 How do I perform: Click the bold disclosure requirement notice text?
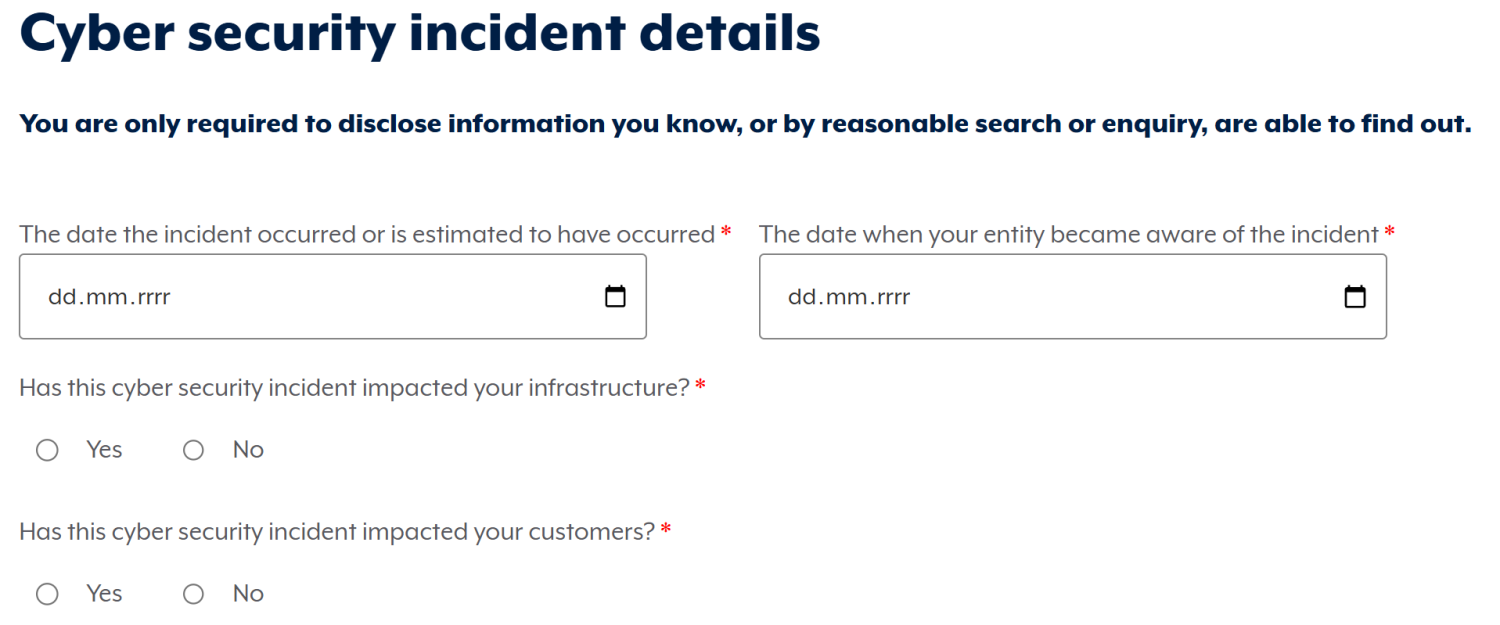coord(746,125)
